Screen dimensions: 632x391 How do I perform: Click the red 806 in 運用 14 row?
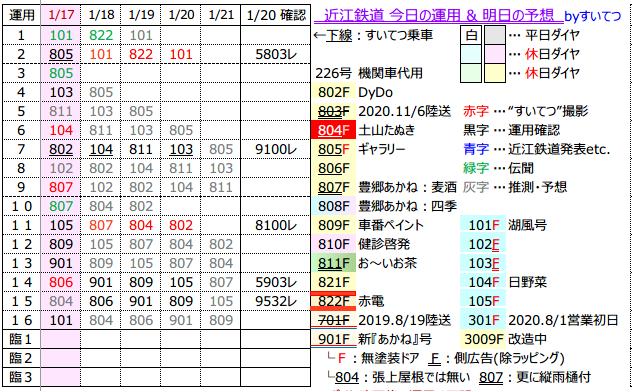pyautogui.click(x=61, y=282)
